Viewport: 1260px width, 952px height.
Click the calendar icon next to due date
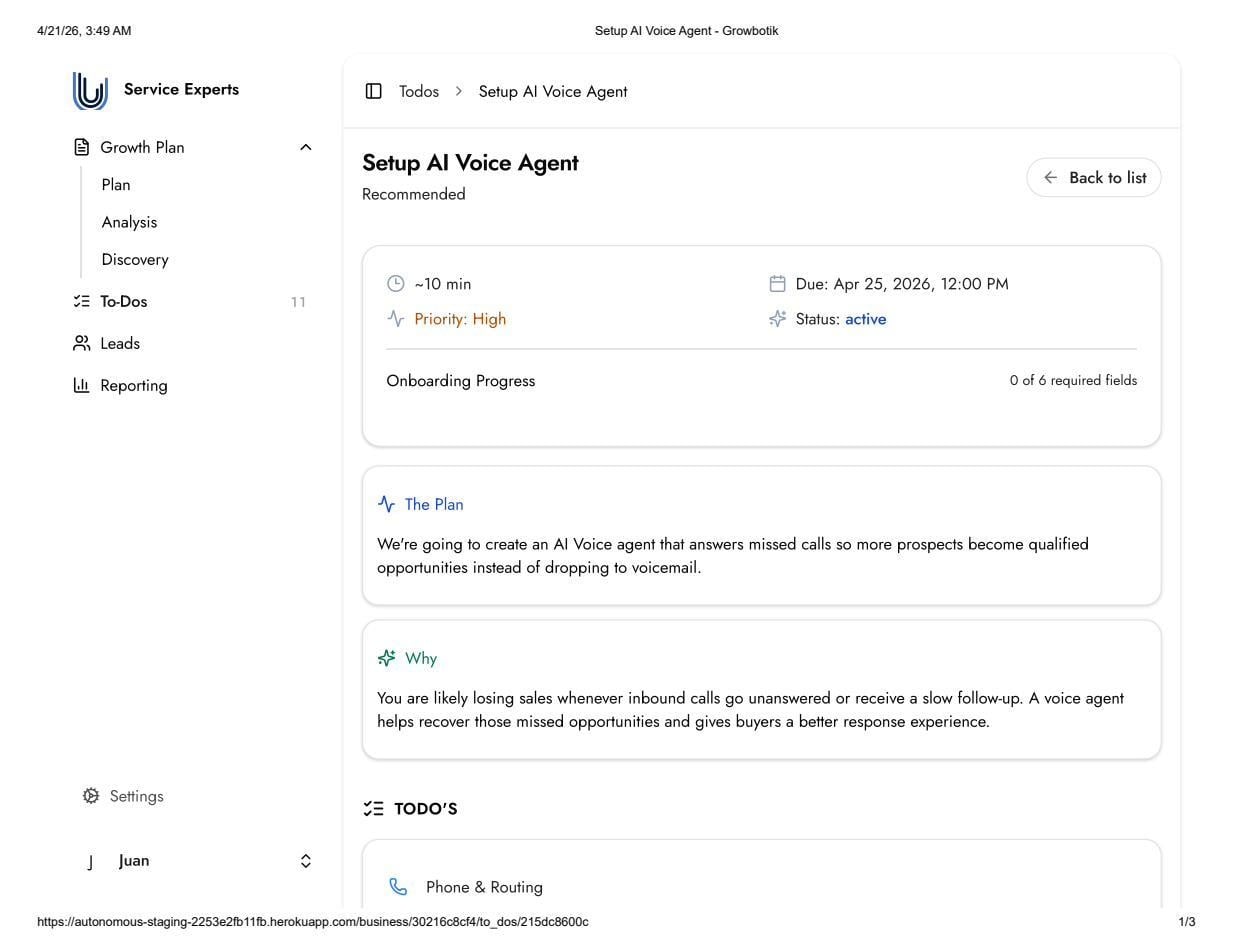[777, 284]
